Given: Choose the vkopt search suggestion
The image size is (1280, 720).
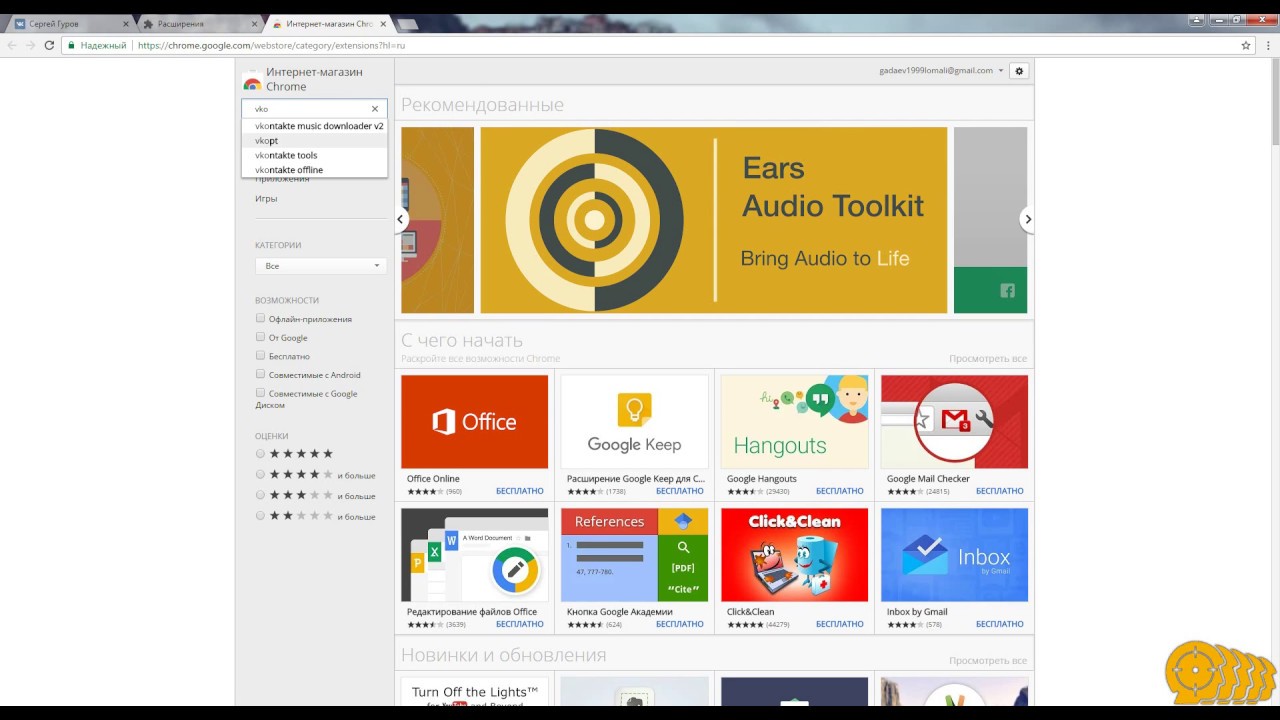Looking at the screenshot, I should pos(314,141).
